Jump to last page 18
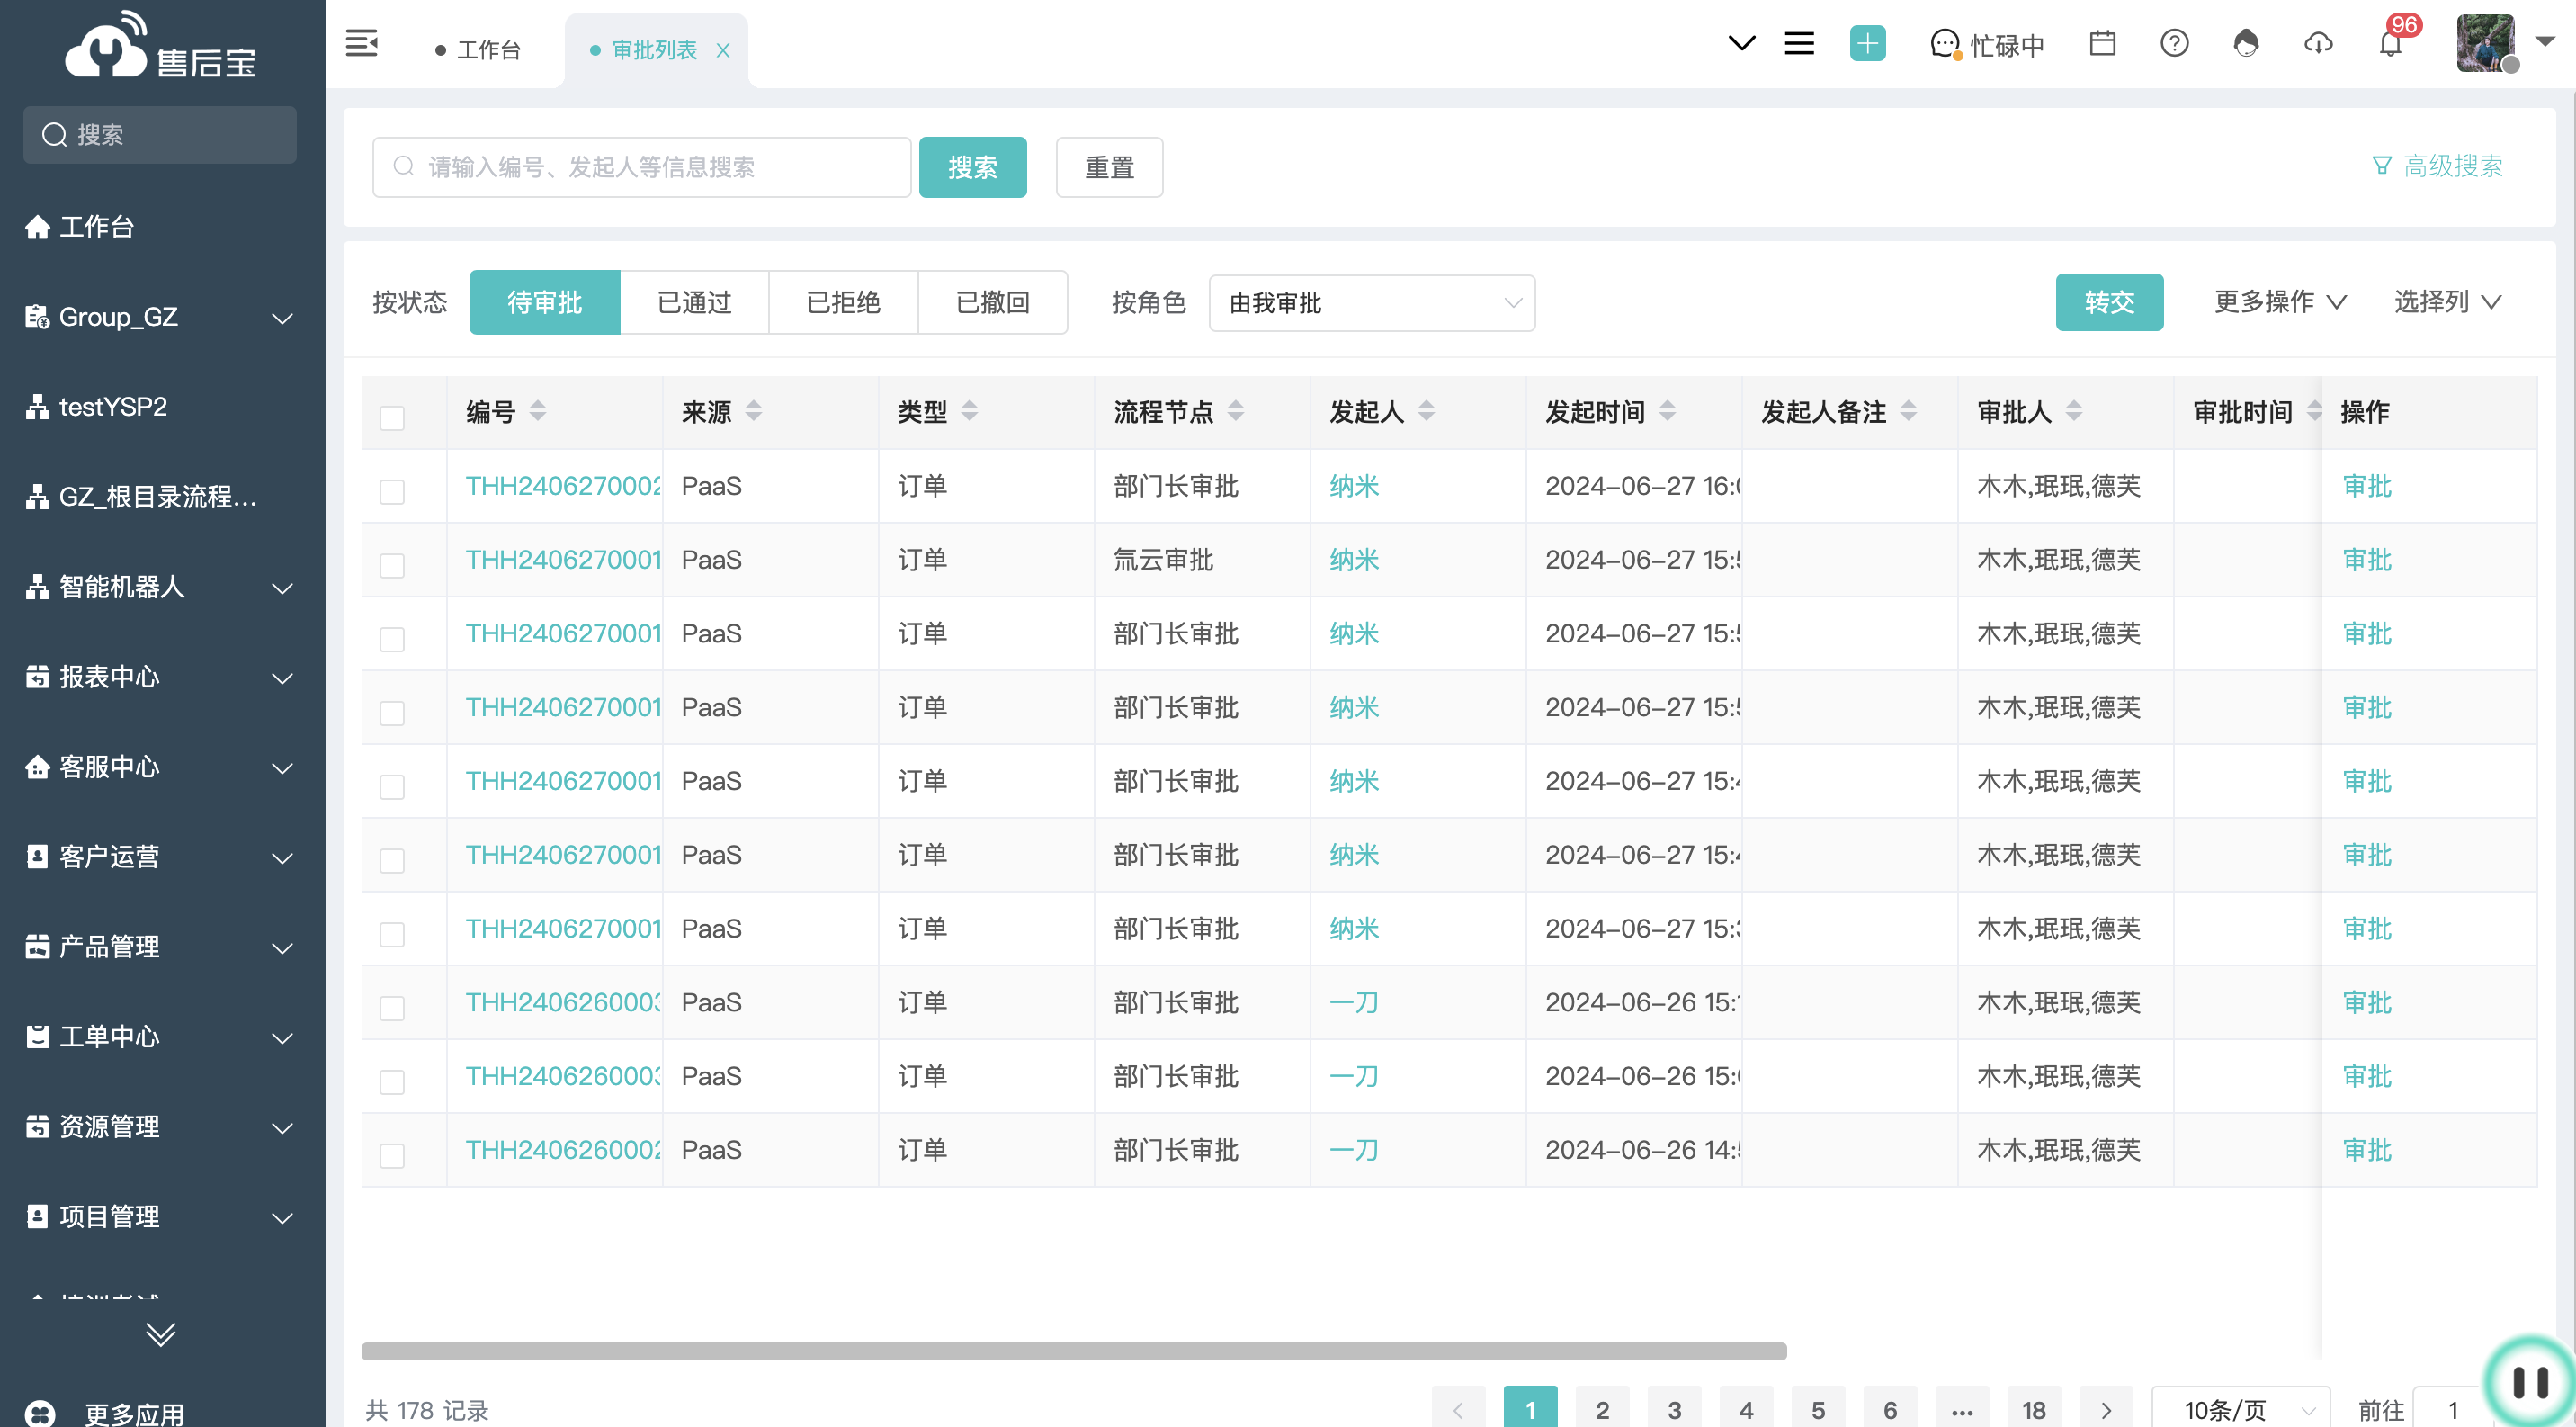 2033,1409
